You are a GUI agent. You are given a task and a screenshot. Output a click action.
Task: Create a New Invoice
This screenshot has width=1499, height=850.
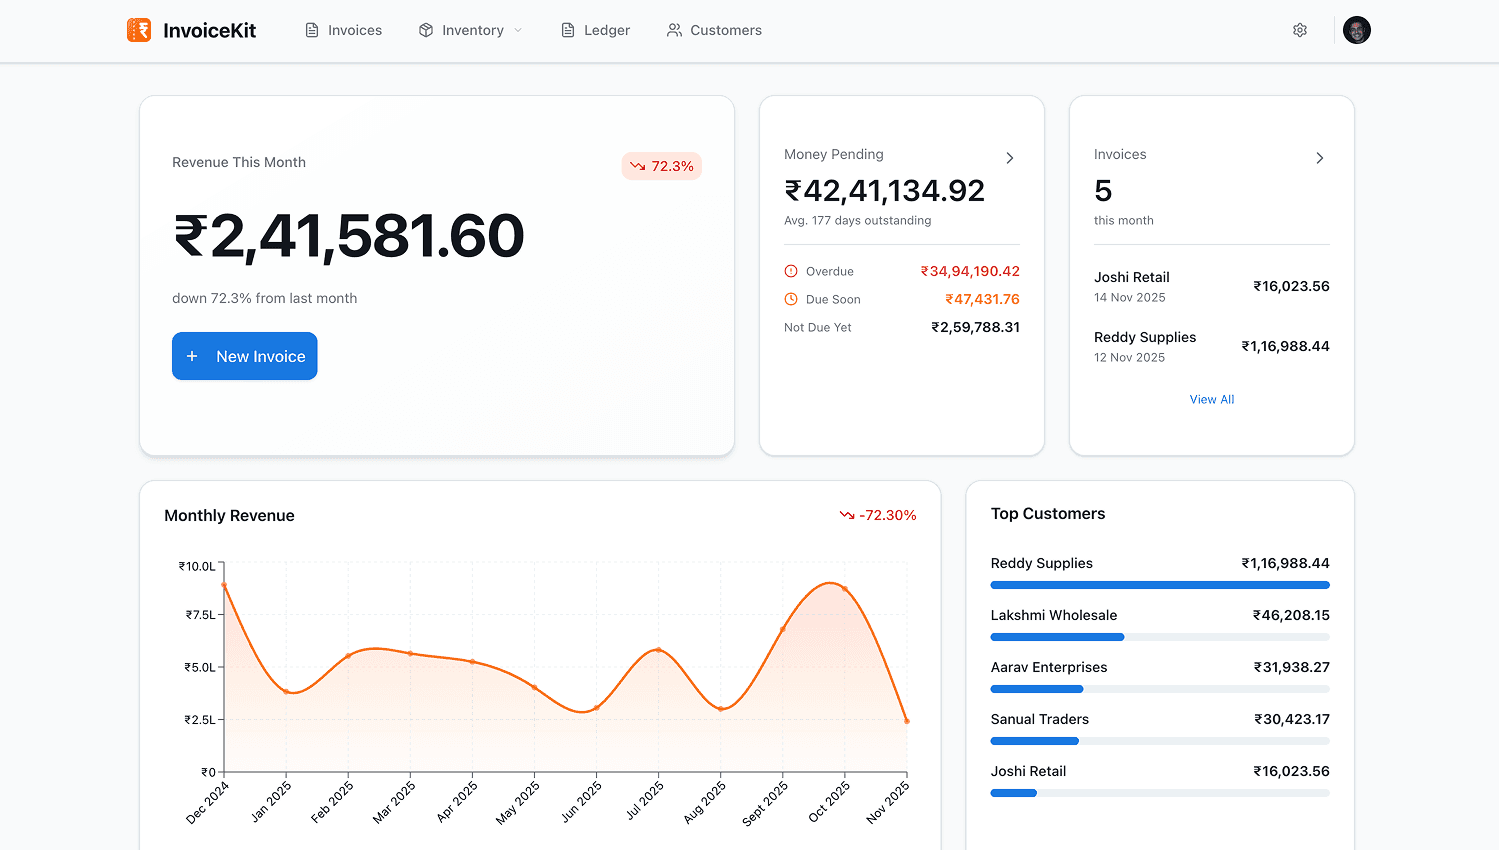point(245,356)
